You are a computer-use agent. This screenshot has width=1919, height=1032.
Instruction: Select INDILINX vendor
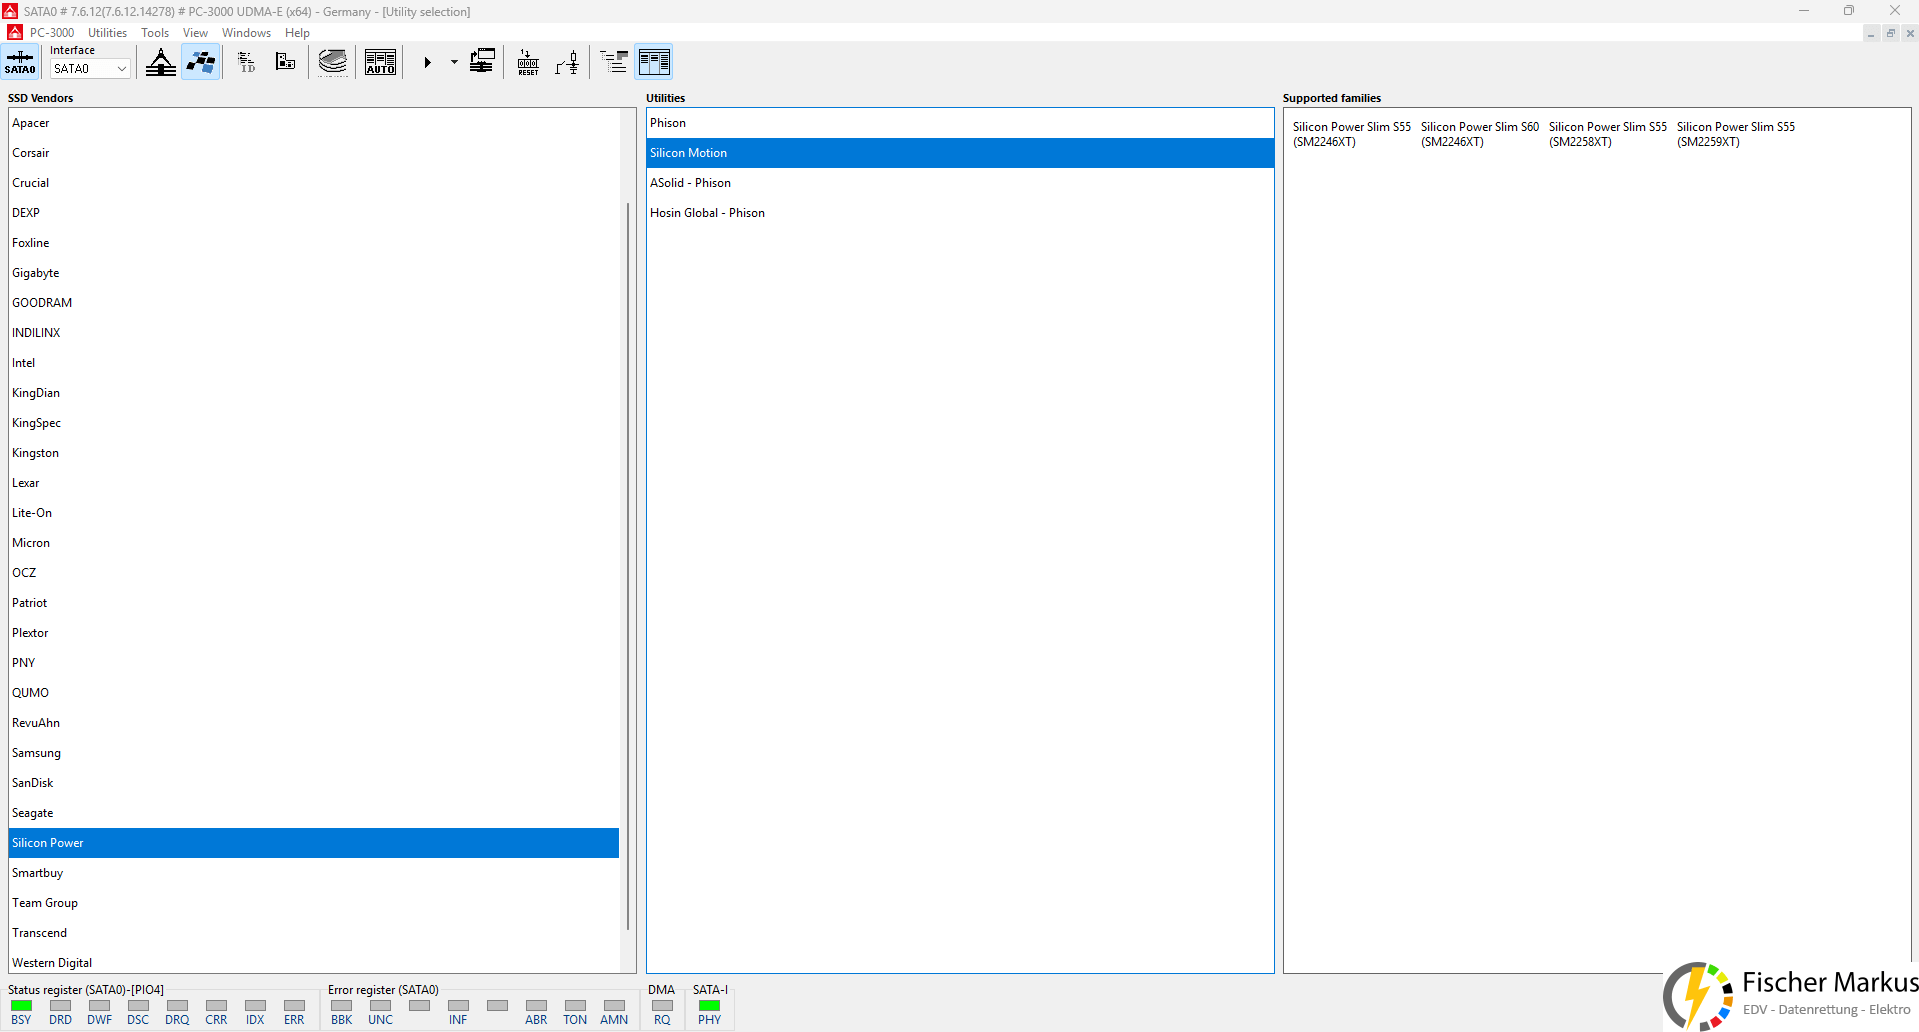[314, 333]
